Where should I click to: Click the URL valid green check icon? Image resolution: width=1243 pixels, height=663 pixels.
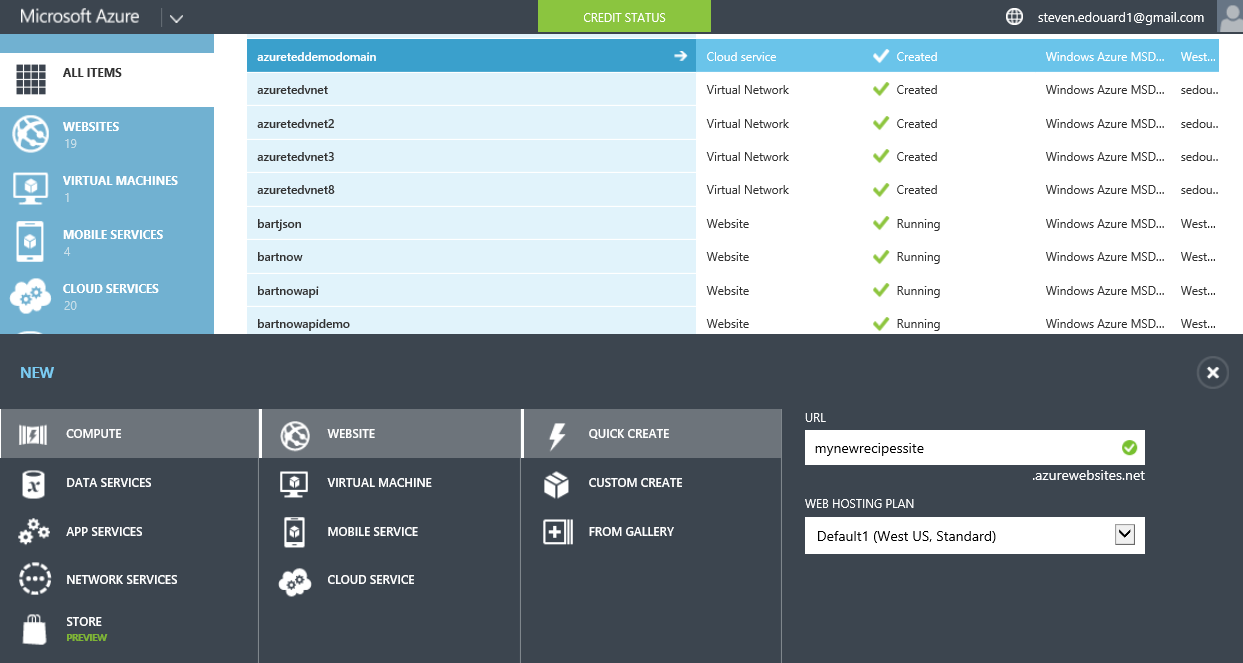point(1129,448)
